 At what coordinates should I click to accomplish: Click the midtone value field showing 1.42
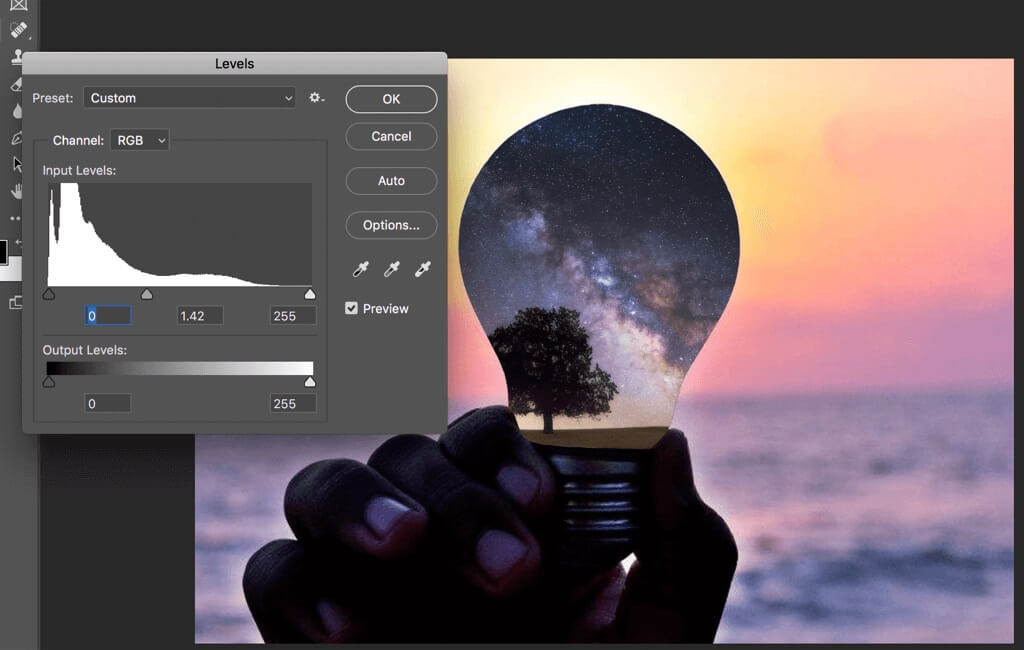(x=199, y=315)
